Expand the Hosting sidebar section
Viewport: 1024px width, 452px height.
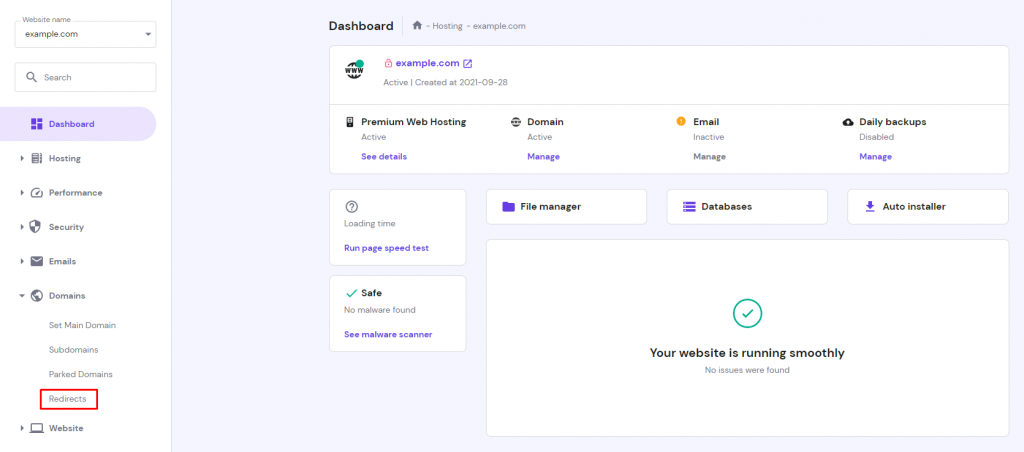(x=64, y=158)
